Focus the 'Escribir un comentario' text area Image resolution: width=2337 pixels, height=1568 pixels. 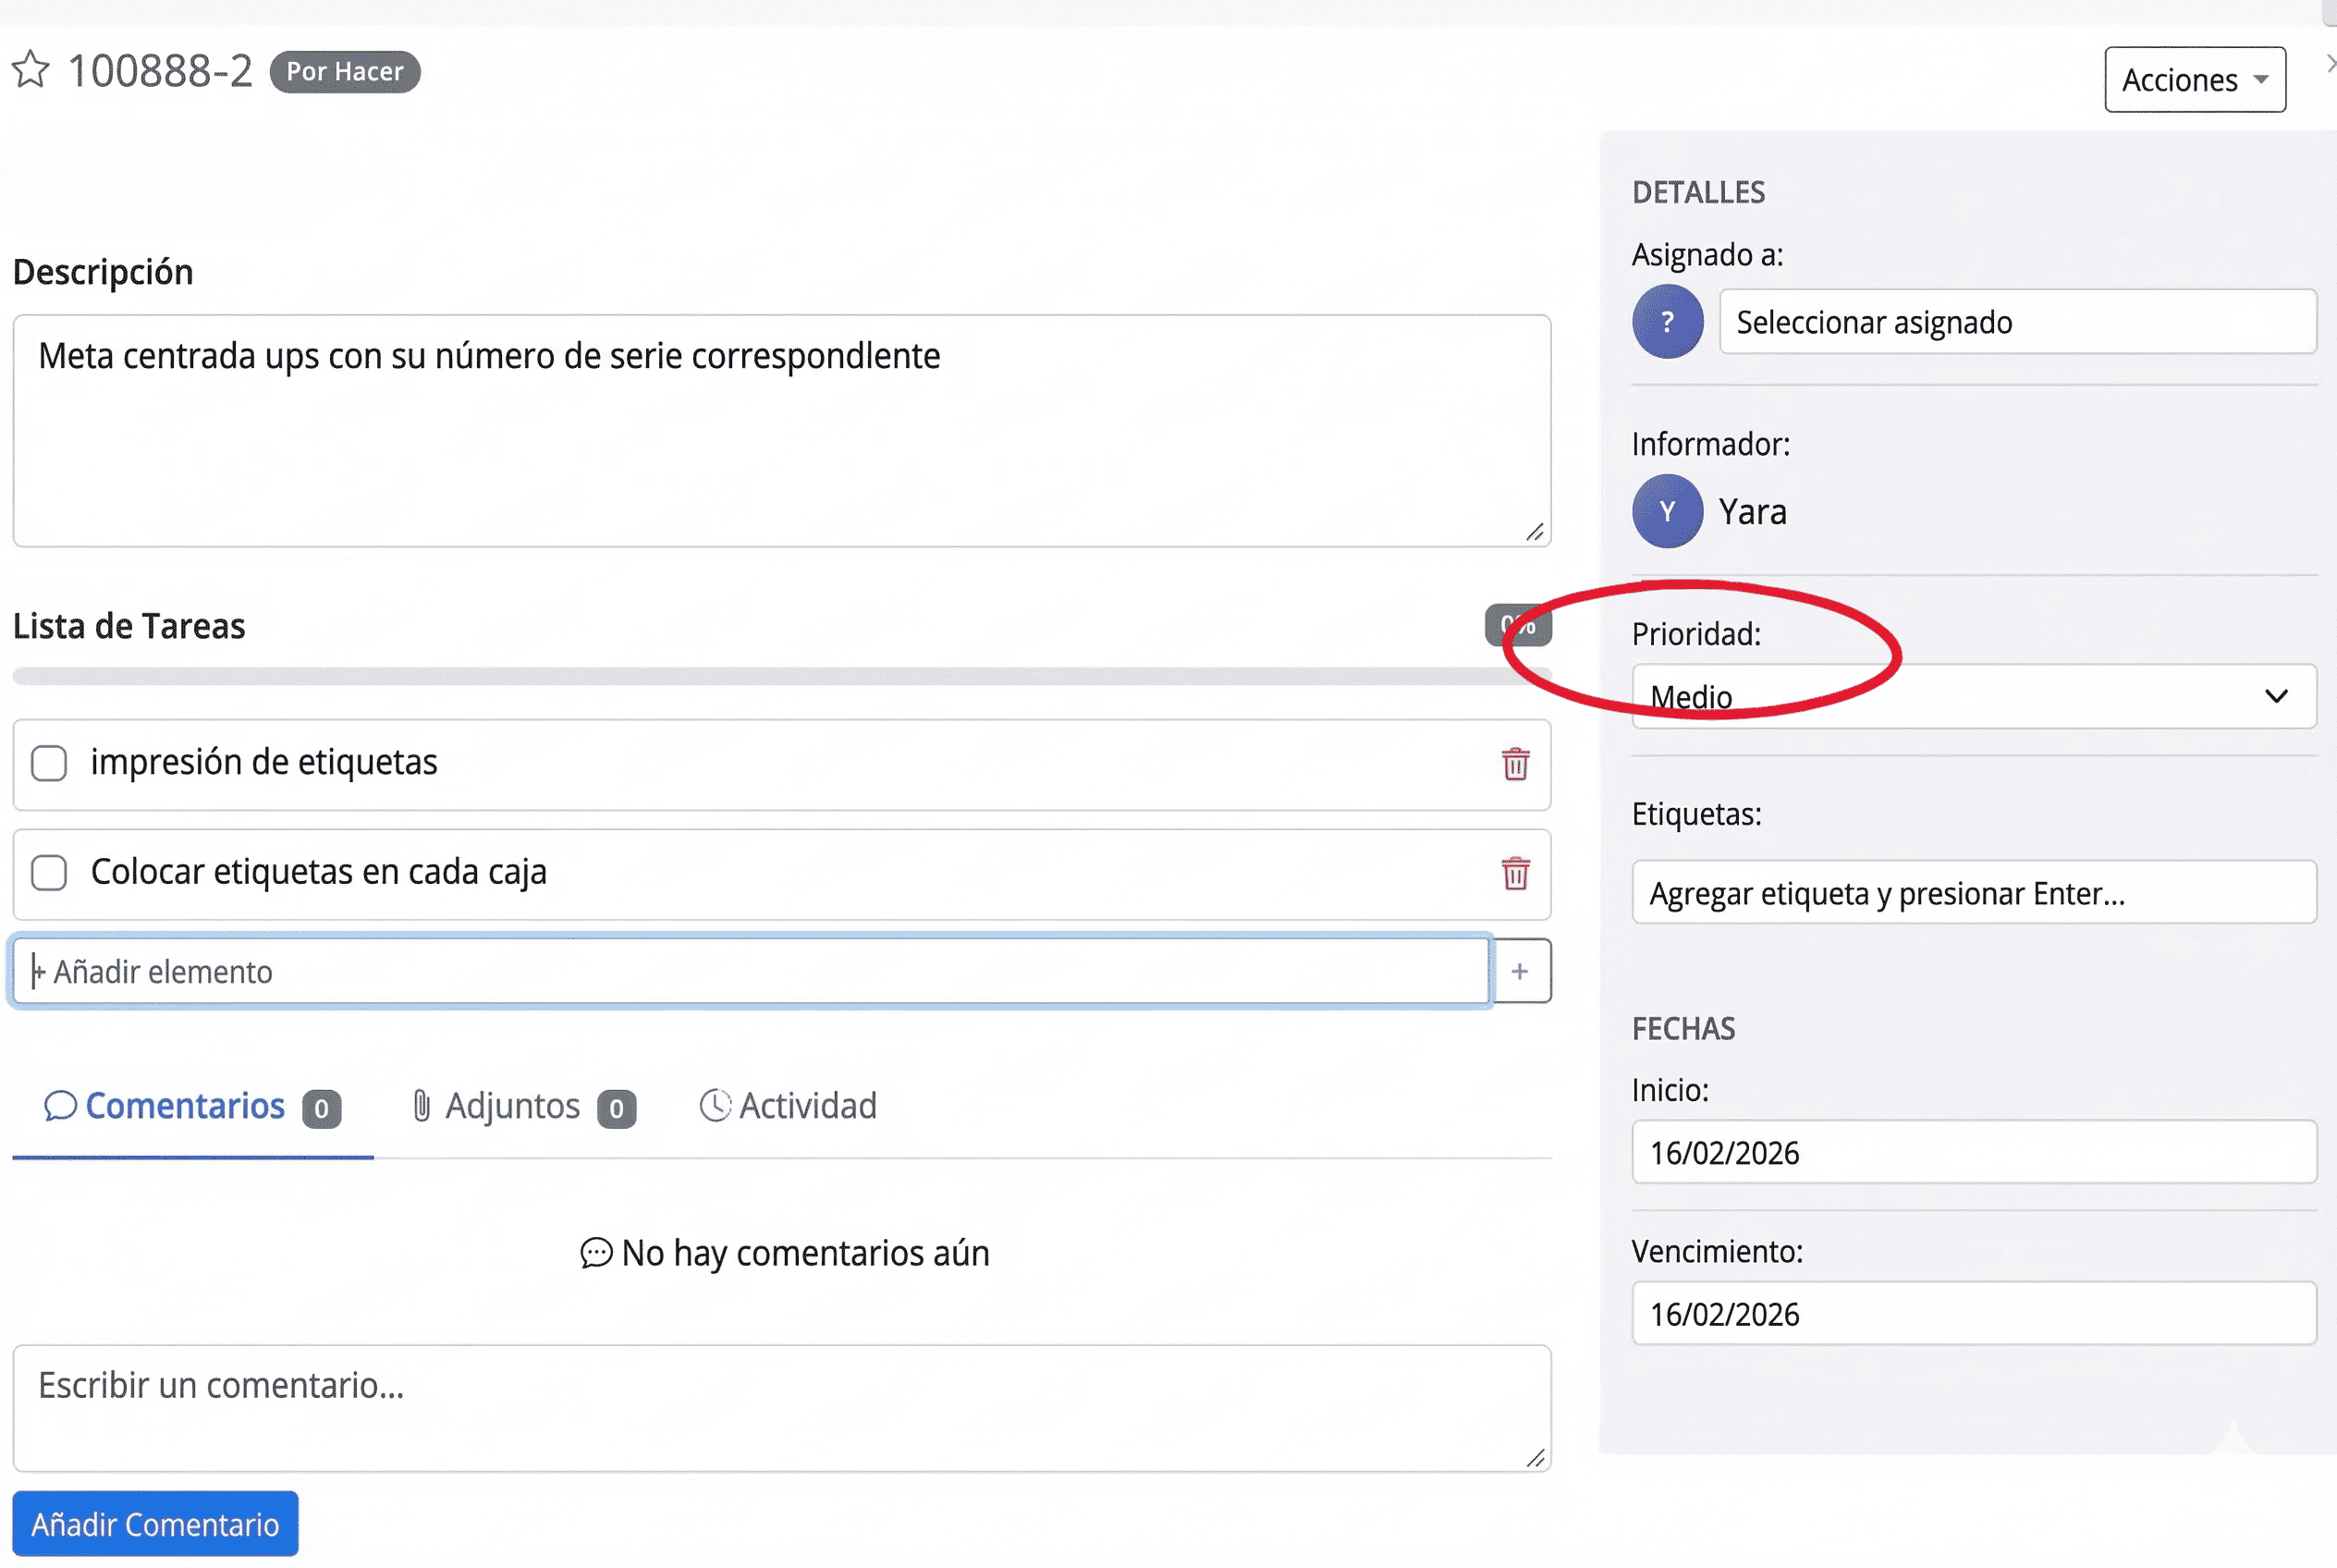pyautogui.click(x=780, y=1406)
